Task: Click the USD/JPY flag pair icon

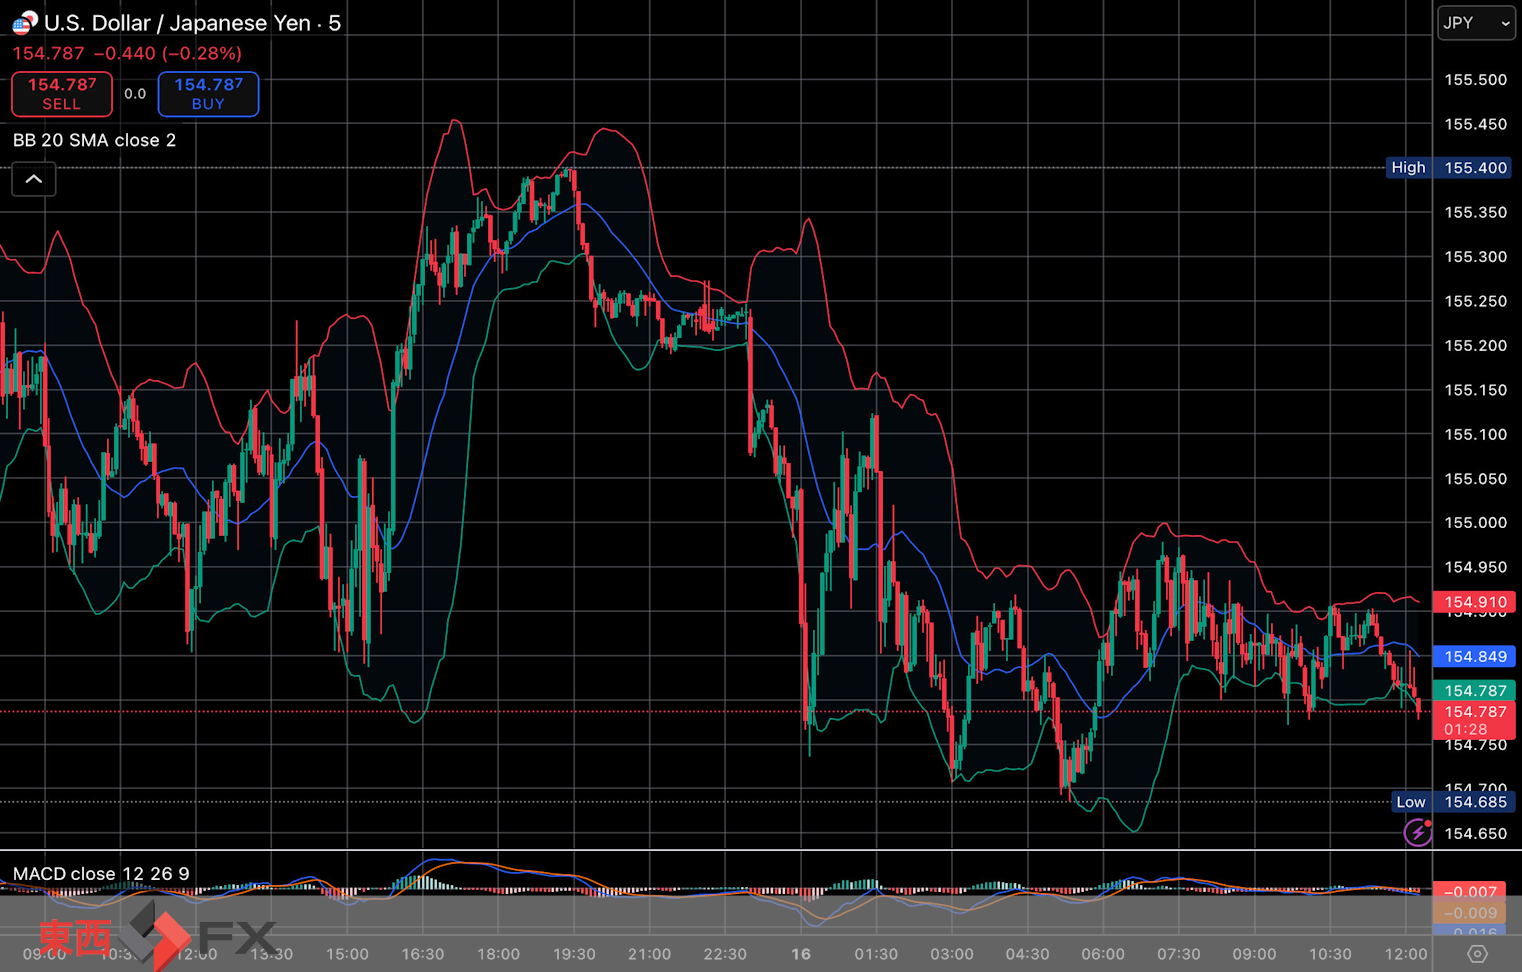Action: [24, 22]
